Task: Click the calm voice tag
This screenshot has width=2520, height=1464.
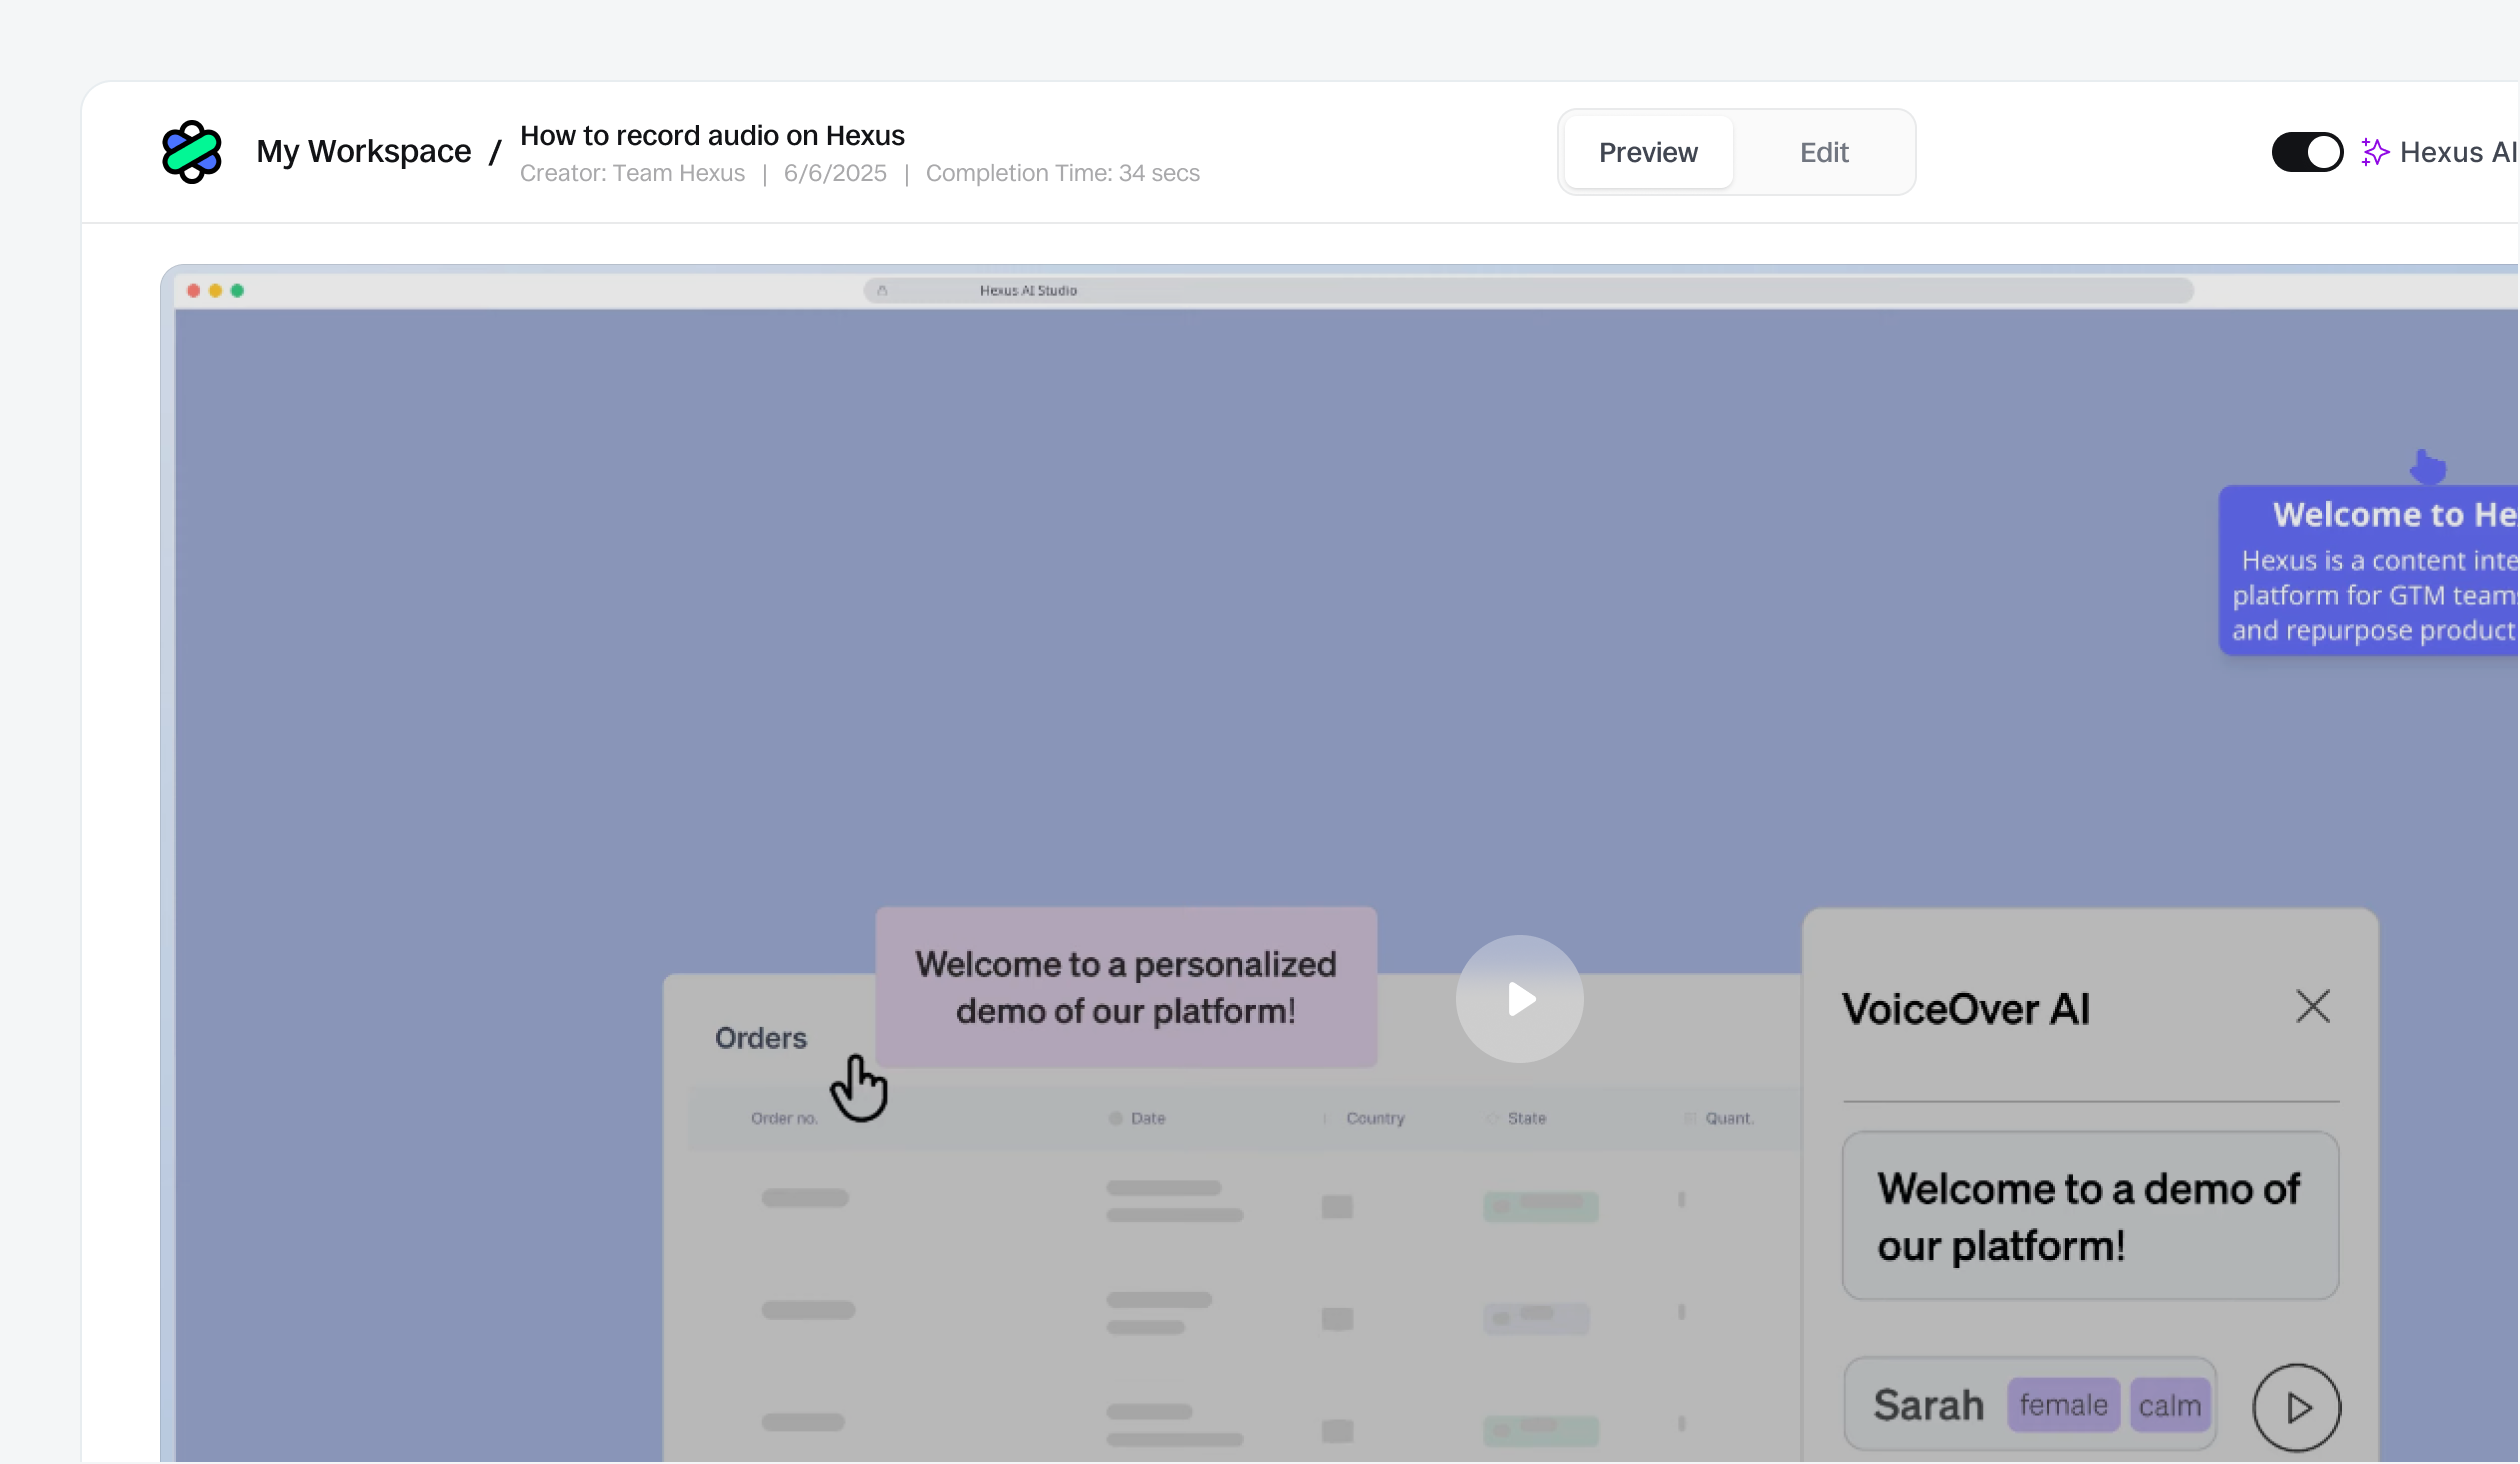Action: coord(2169,1406)
